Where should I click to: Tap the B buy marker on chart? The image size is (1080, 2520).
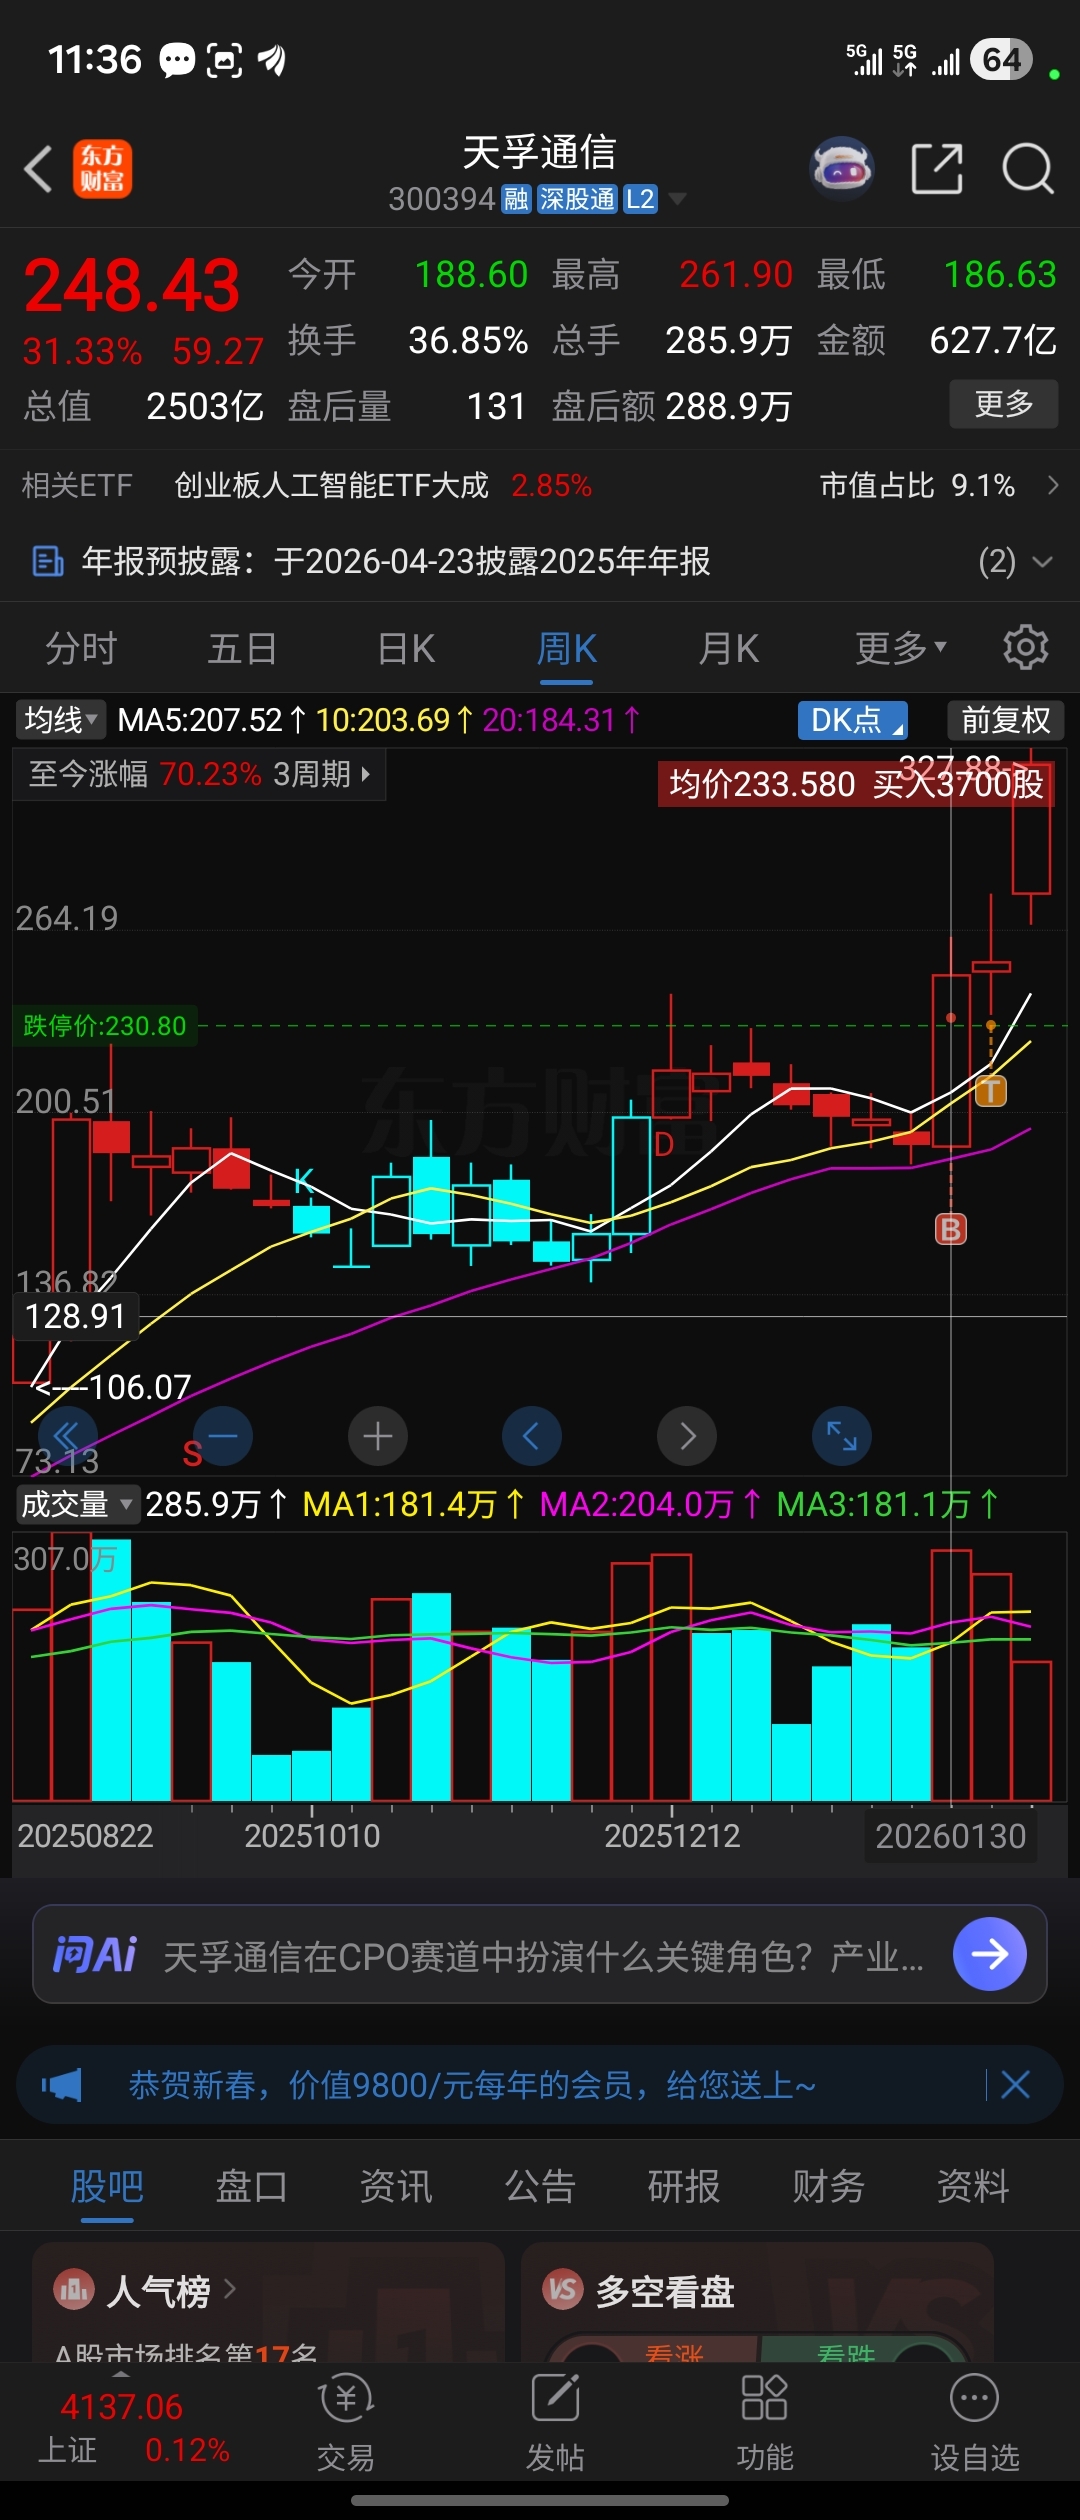pyautogui.click(x=951, y=1229)
